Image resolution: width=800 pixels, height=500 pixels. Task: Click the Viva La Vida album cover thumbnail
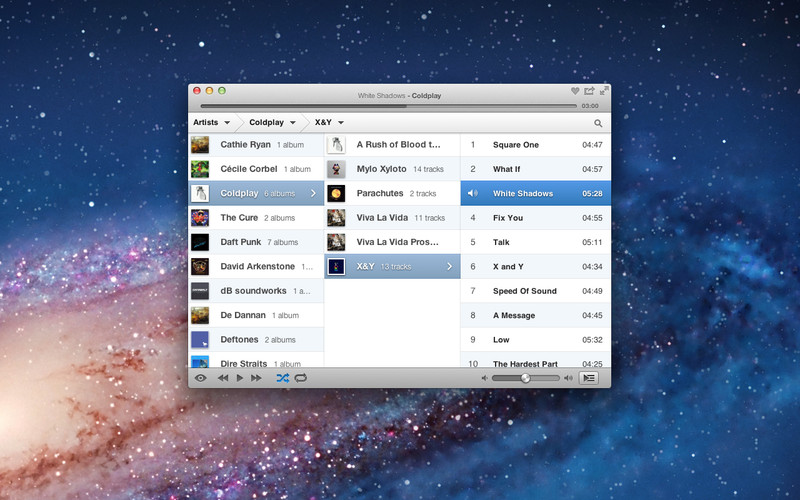pos(337,218)
